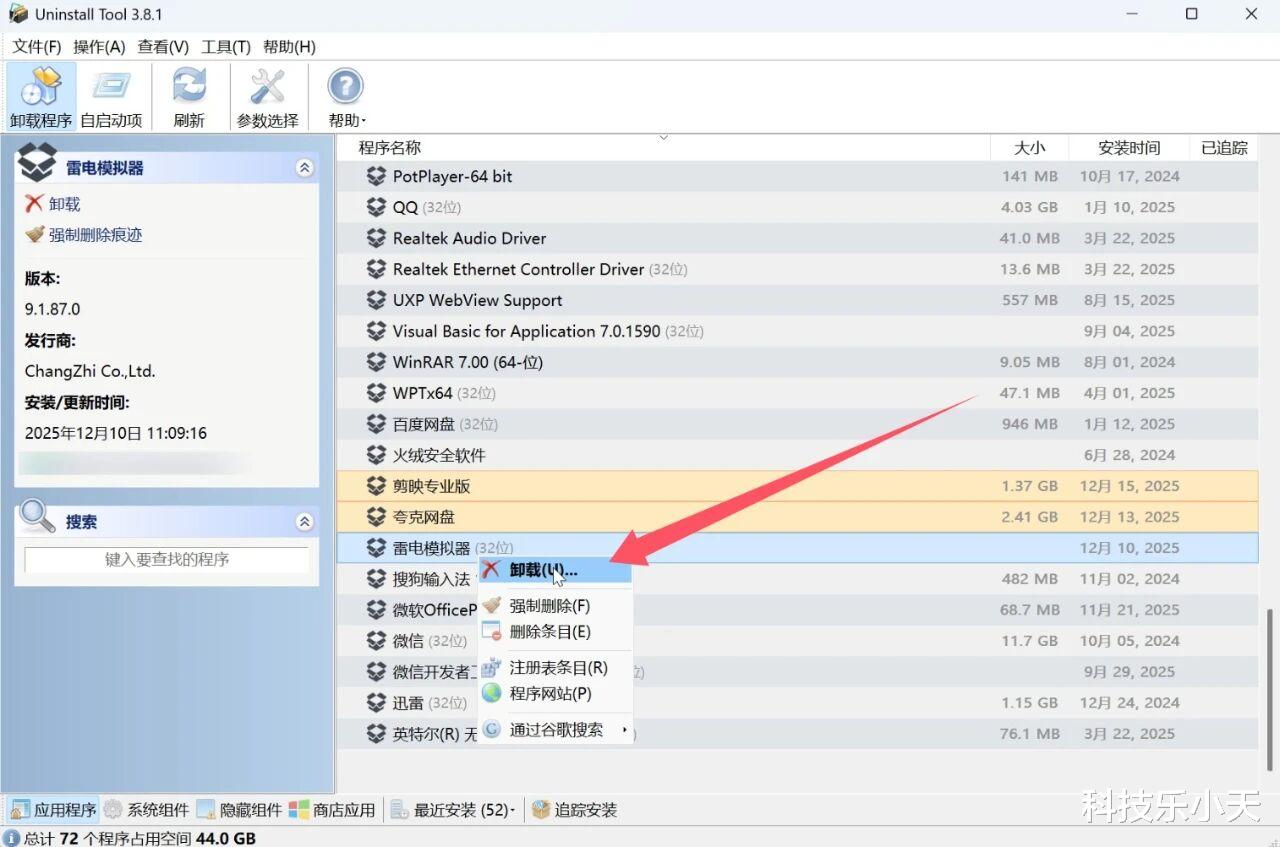Select the 搜狗输入法 row name
The height and width of the screenshot is (847, 1280).
(431, 579)
